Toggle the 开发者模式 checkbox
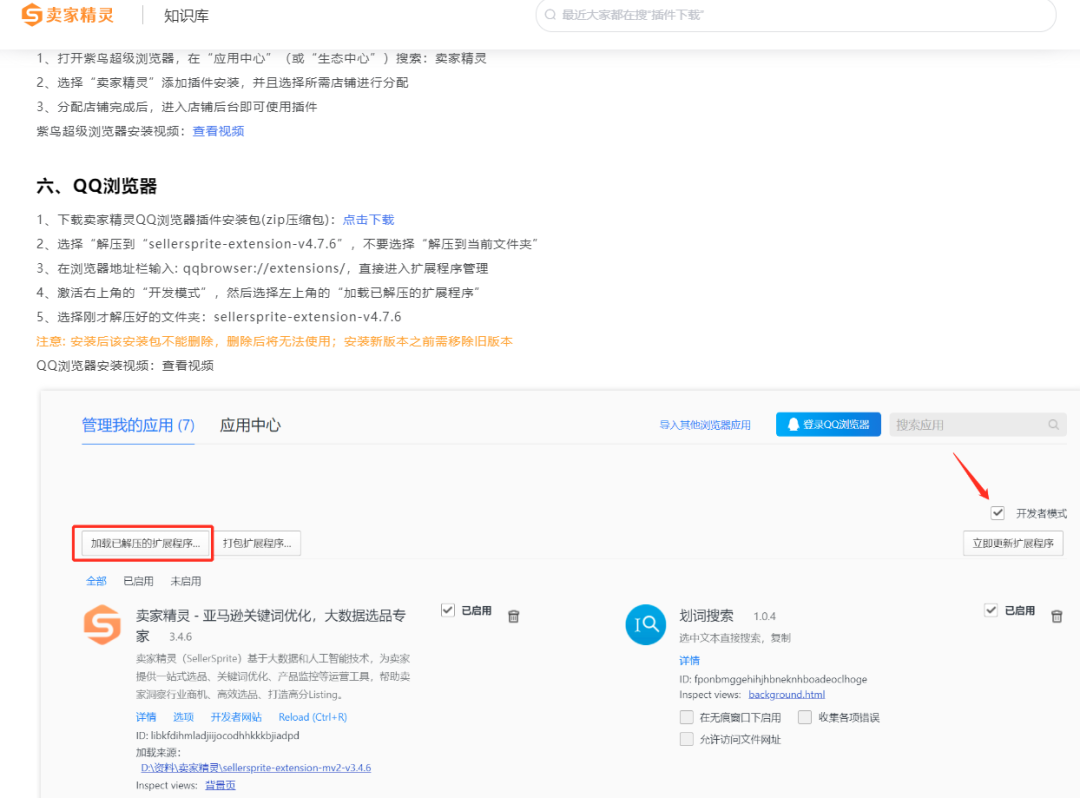1080x798 pixels. click(997, 513)
